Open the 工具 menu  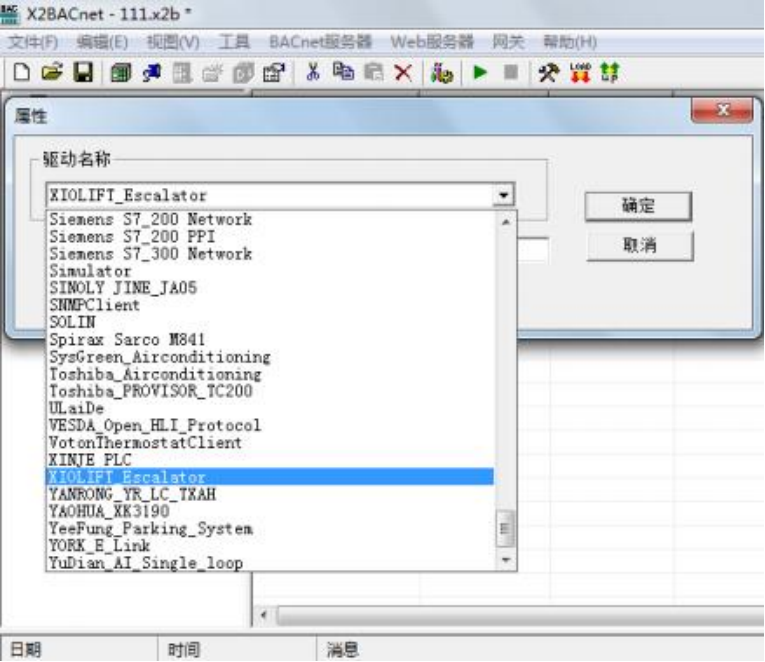(234, 42)
